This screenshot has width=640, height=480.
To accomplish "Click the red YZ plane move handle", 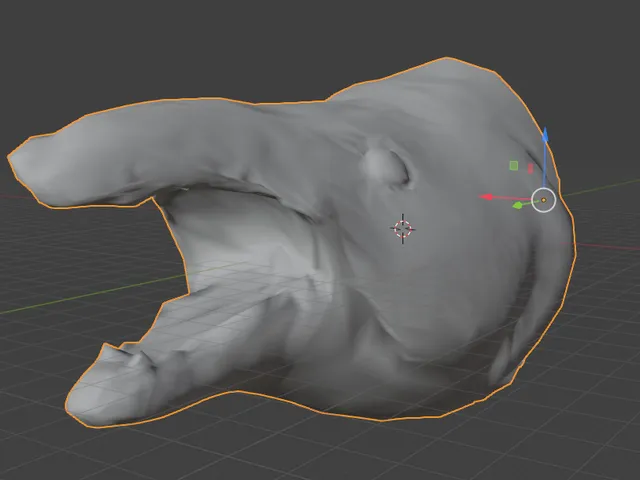I will tap(530, 168).
